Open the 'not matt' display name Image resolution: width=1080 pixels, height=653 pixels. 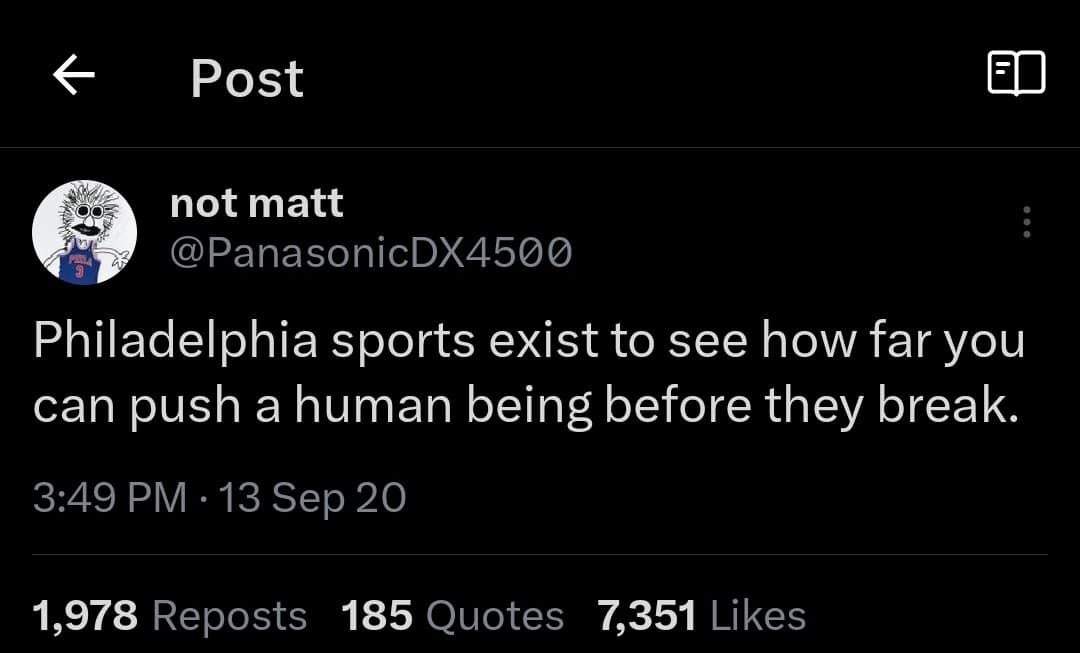point(257,203)
